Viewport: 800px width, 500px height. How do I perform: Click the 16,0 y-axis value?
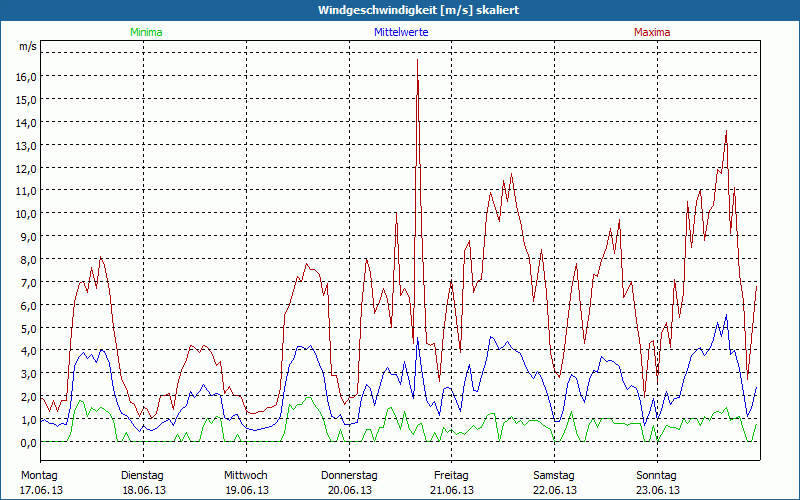[x=28, y=77]
